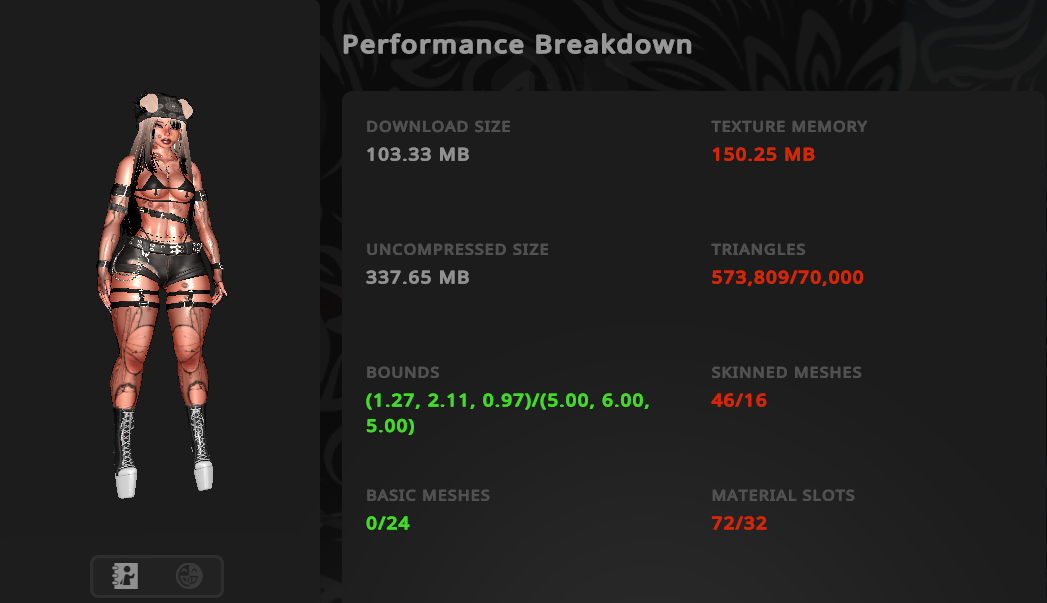Select the 573,809/70,000 triangles value
1047x603 pixels.
(787, 277)
